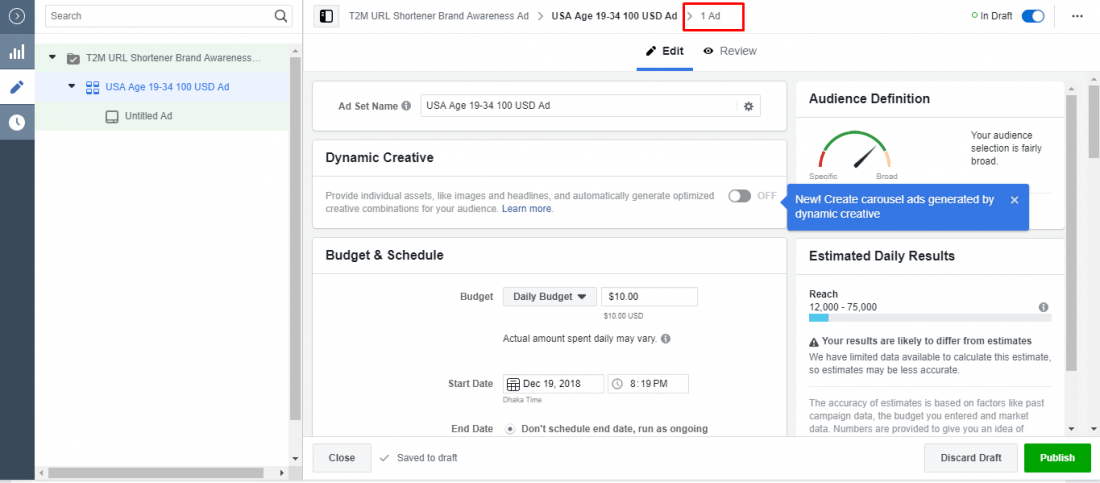Toggle the side panel layout icon
The image size is (1100, 483).
point(326,16)
